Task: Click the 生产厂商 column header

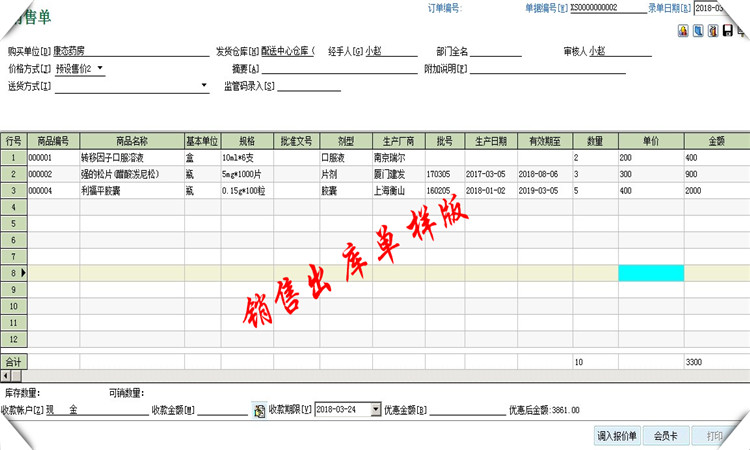Action: click(398, 141)
